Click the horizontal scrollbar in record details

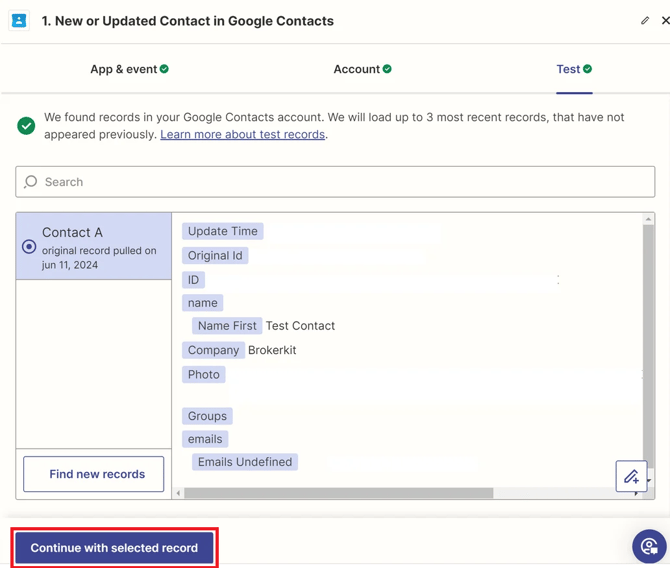coord(338,493)
